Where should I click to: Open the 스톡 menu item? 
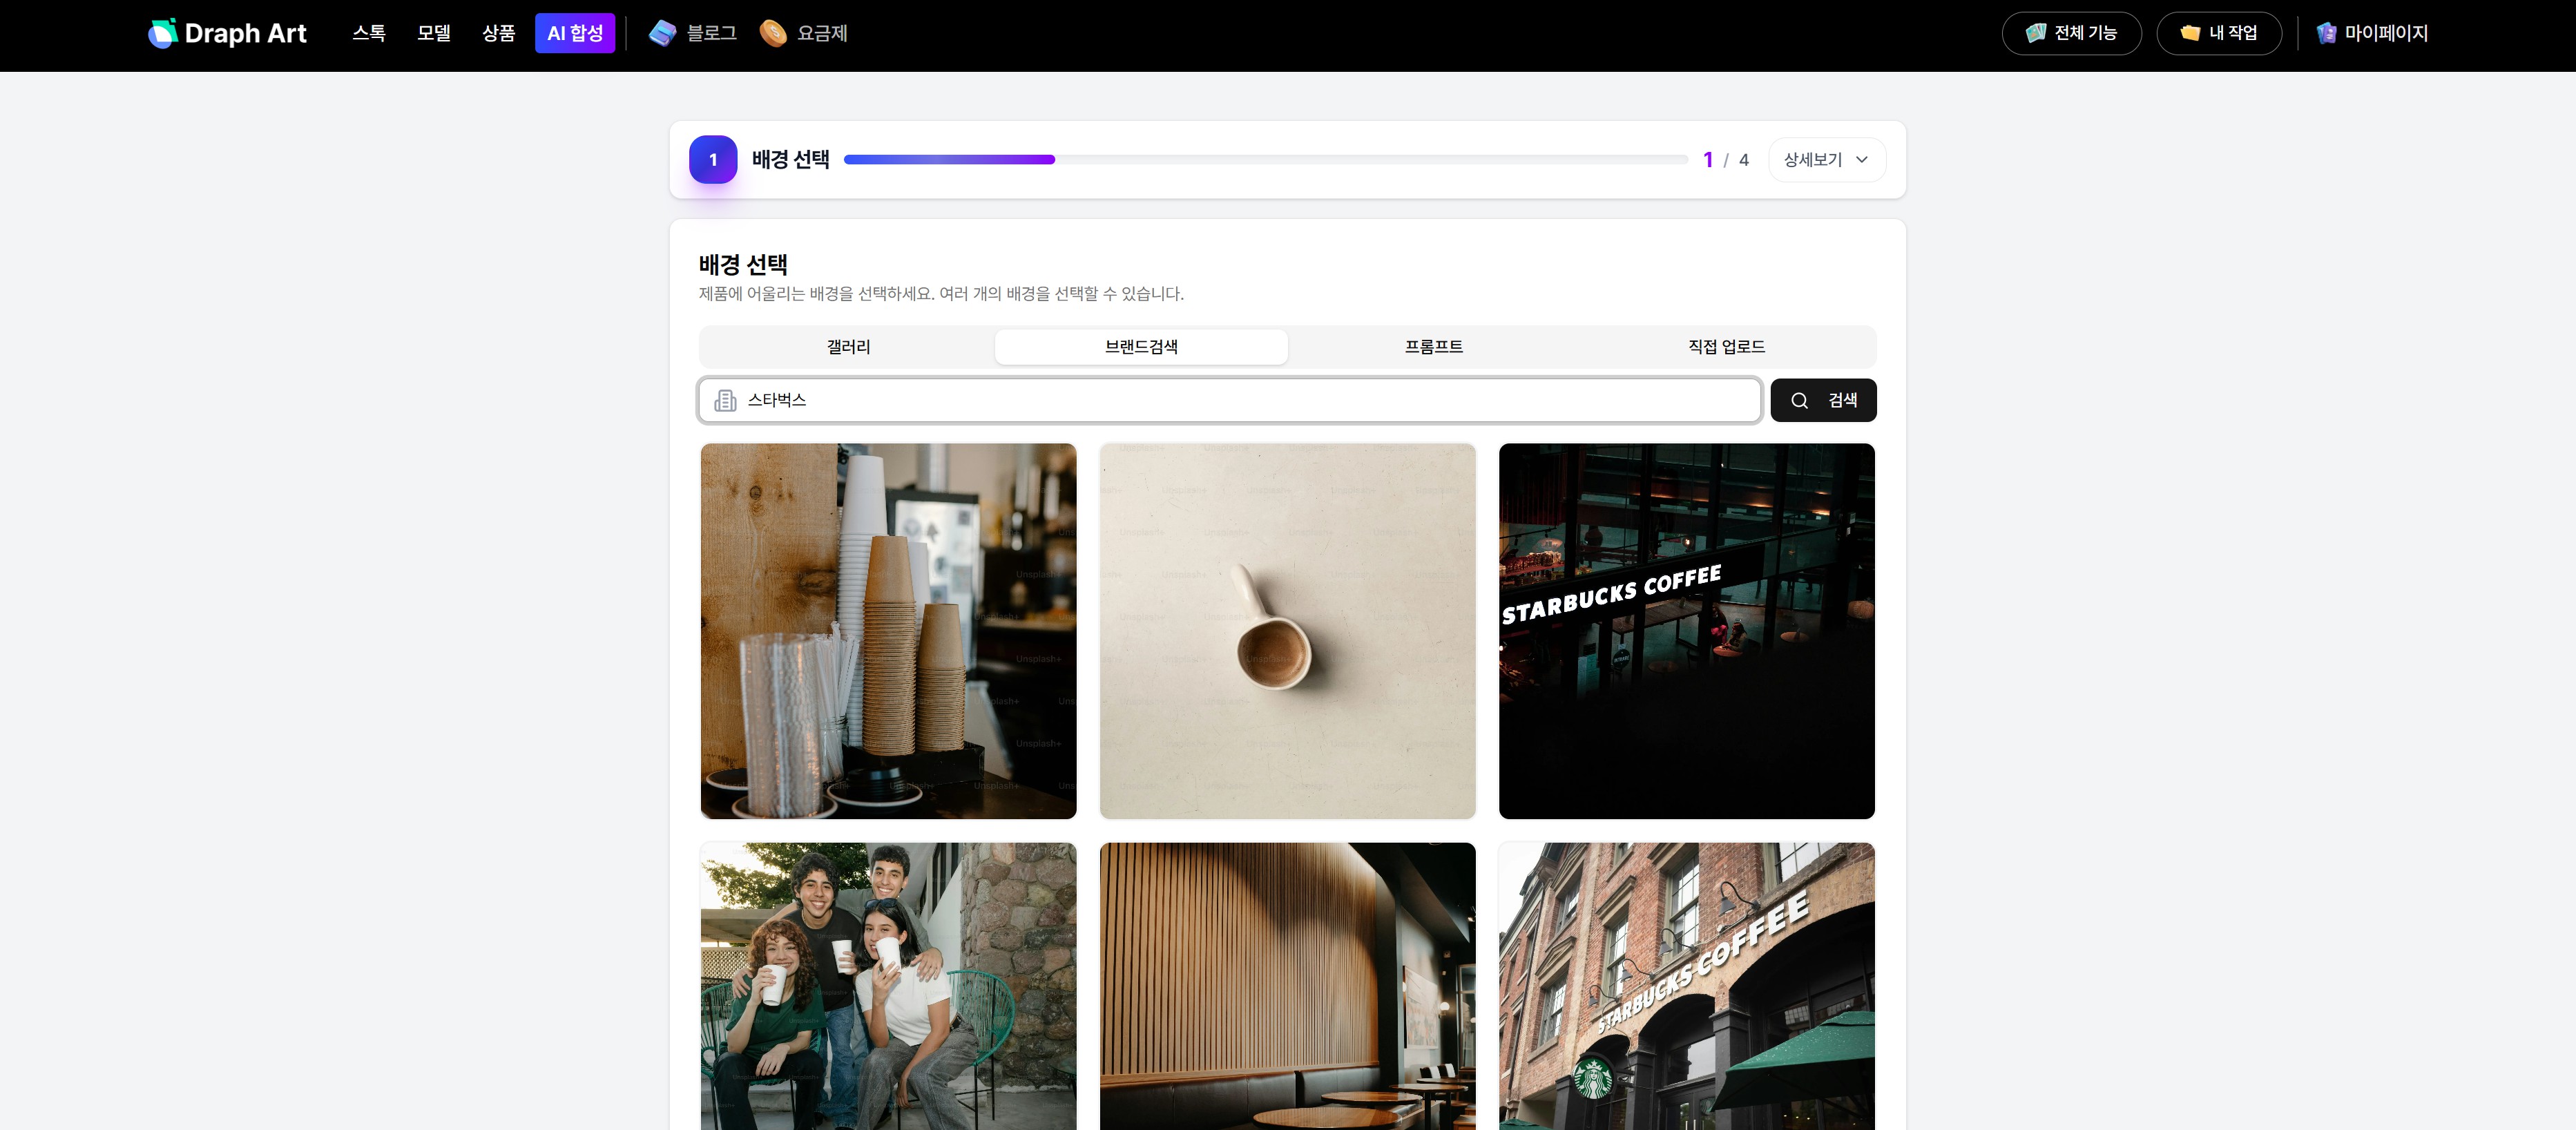(x=368, y=34)
